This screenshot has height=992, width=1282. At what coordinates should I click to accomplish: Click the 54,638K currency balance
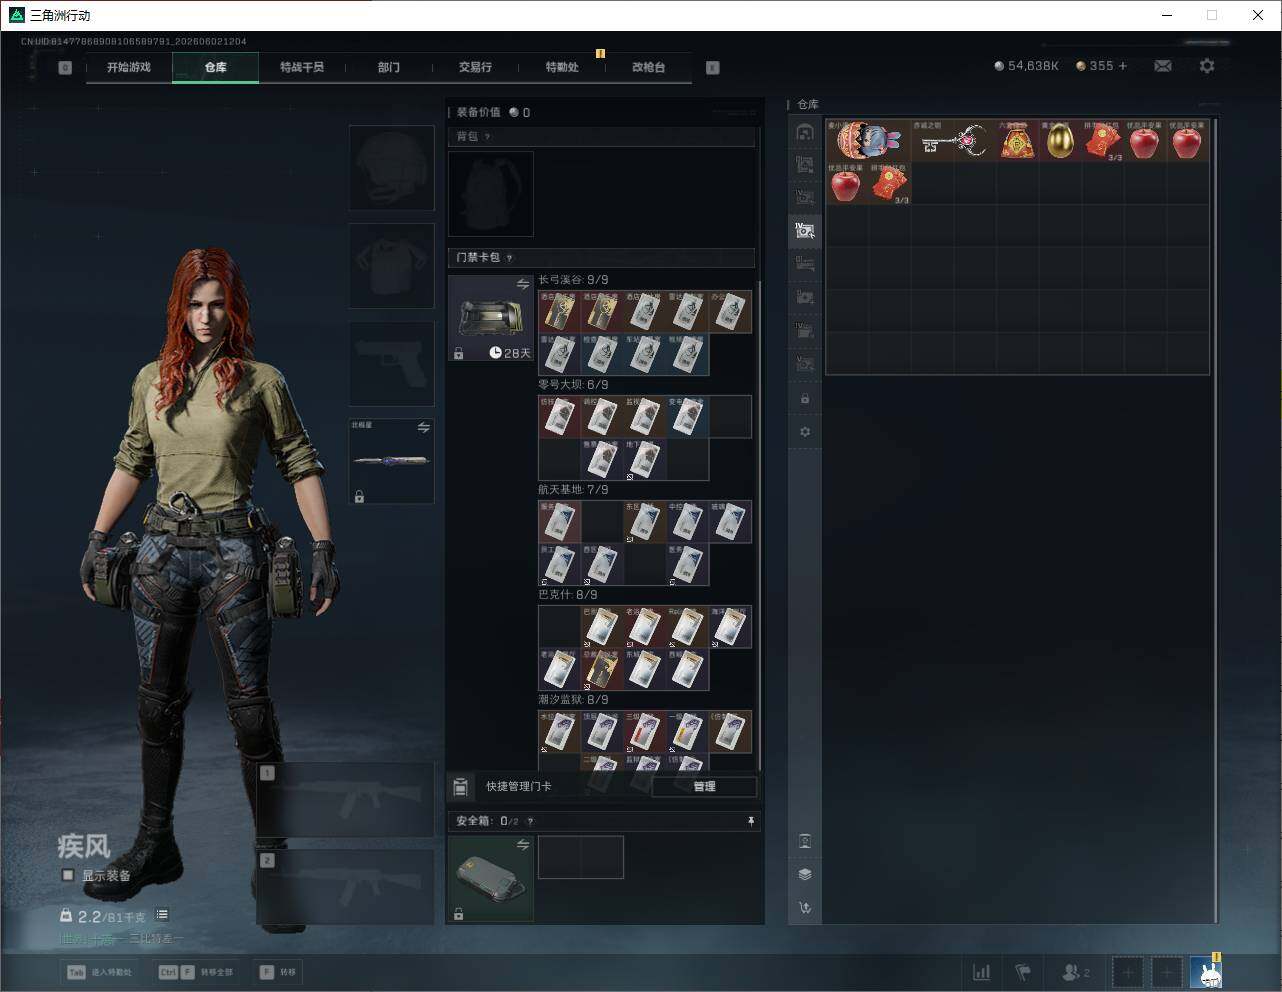tap(1026, 66)
